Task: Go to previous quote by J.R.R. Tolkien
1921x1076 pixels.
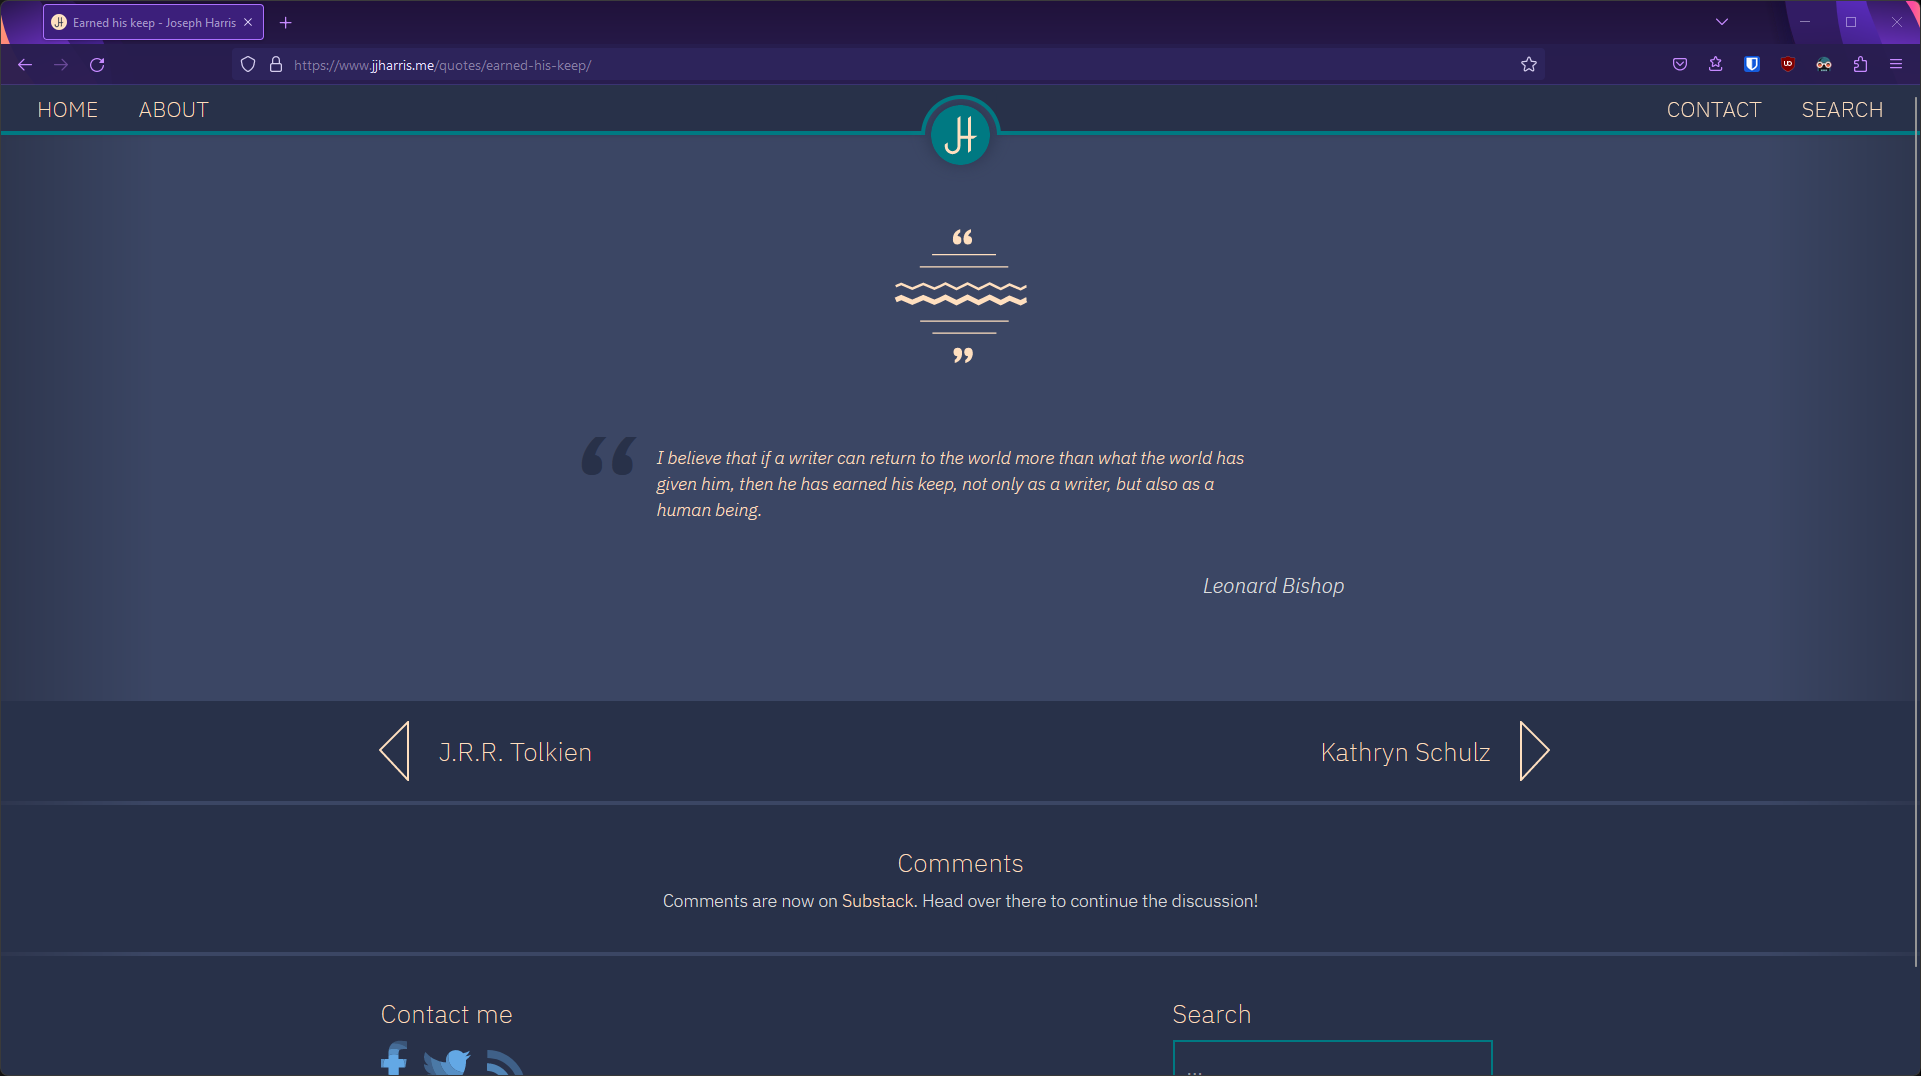Action: (x=486, y=752)
